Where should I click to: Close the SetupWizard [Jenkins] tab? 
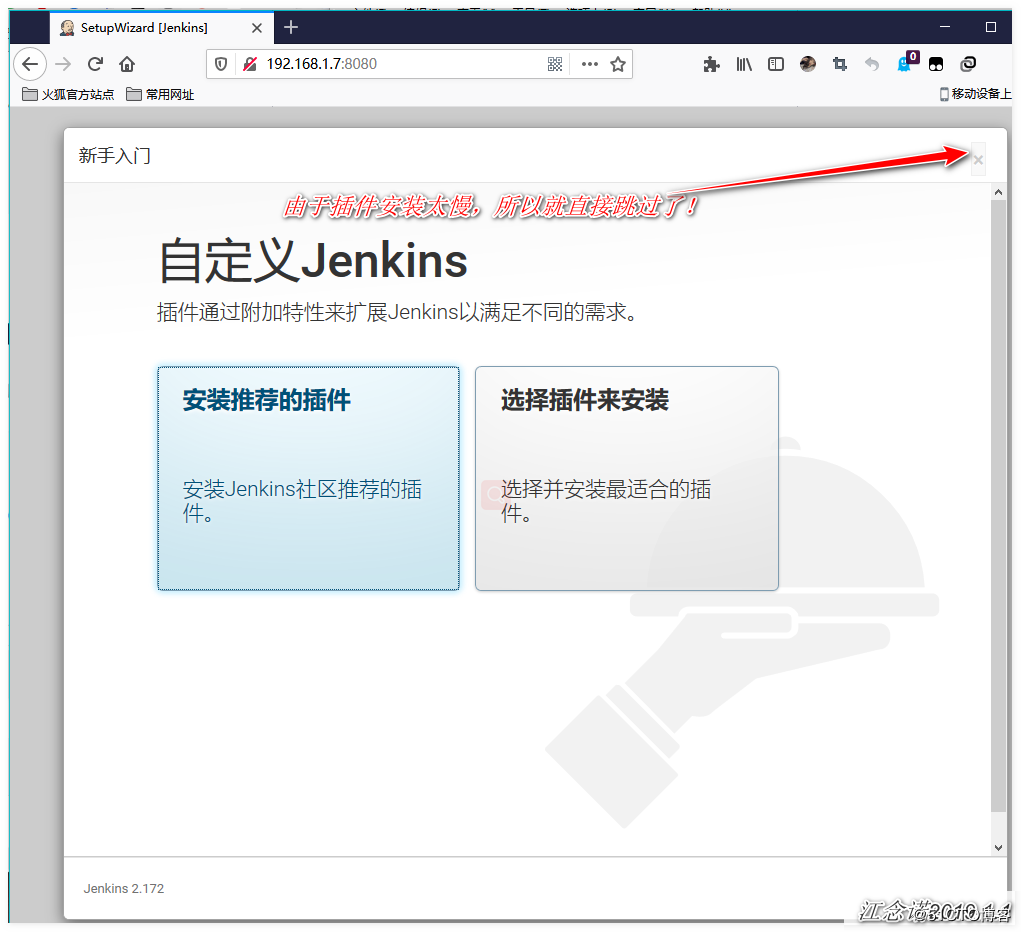pyautogui.click(x=257, y=28)
